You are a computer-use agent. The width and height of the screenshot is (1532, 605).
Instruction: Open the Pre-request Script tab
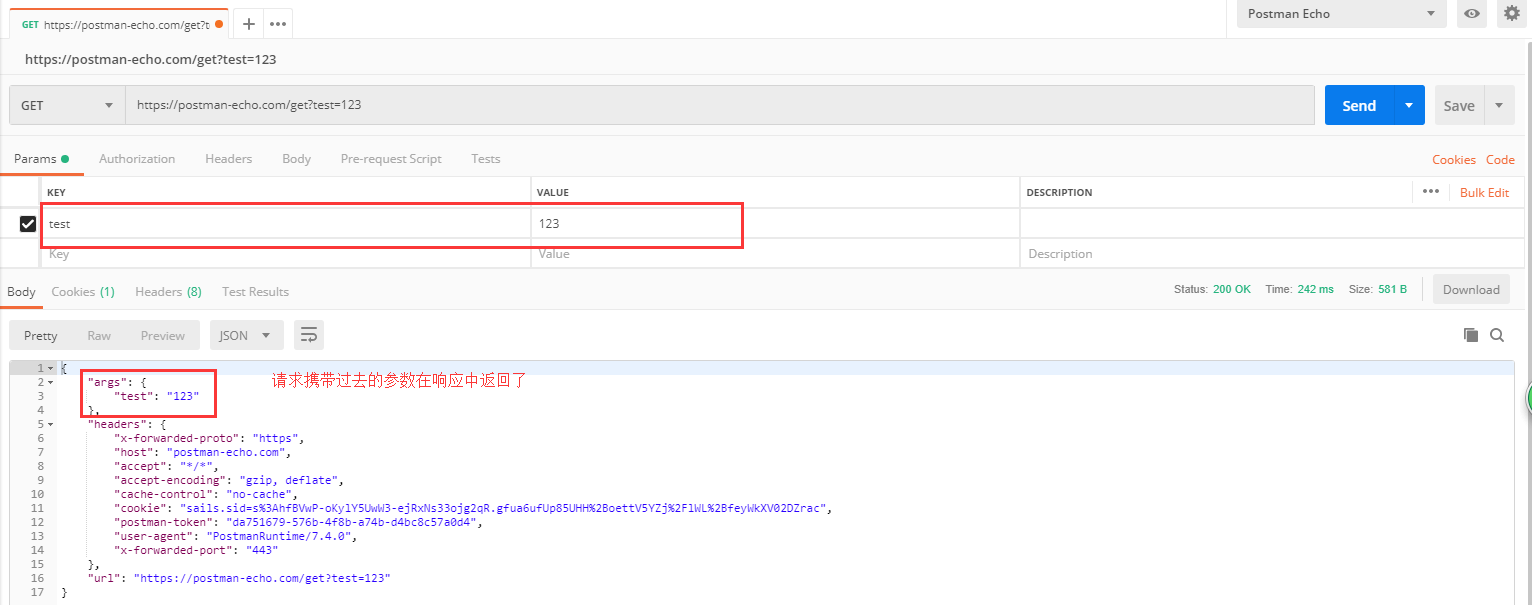point(391,158)
